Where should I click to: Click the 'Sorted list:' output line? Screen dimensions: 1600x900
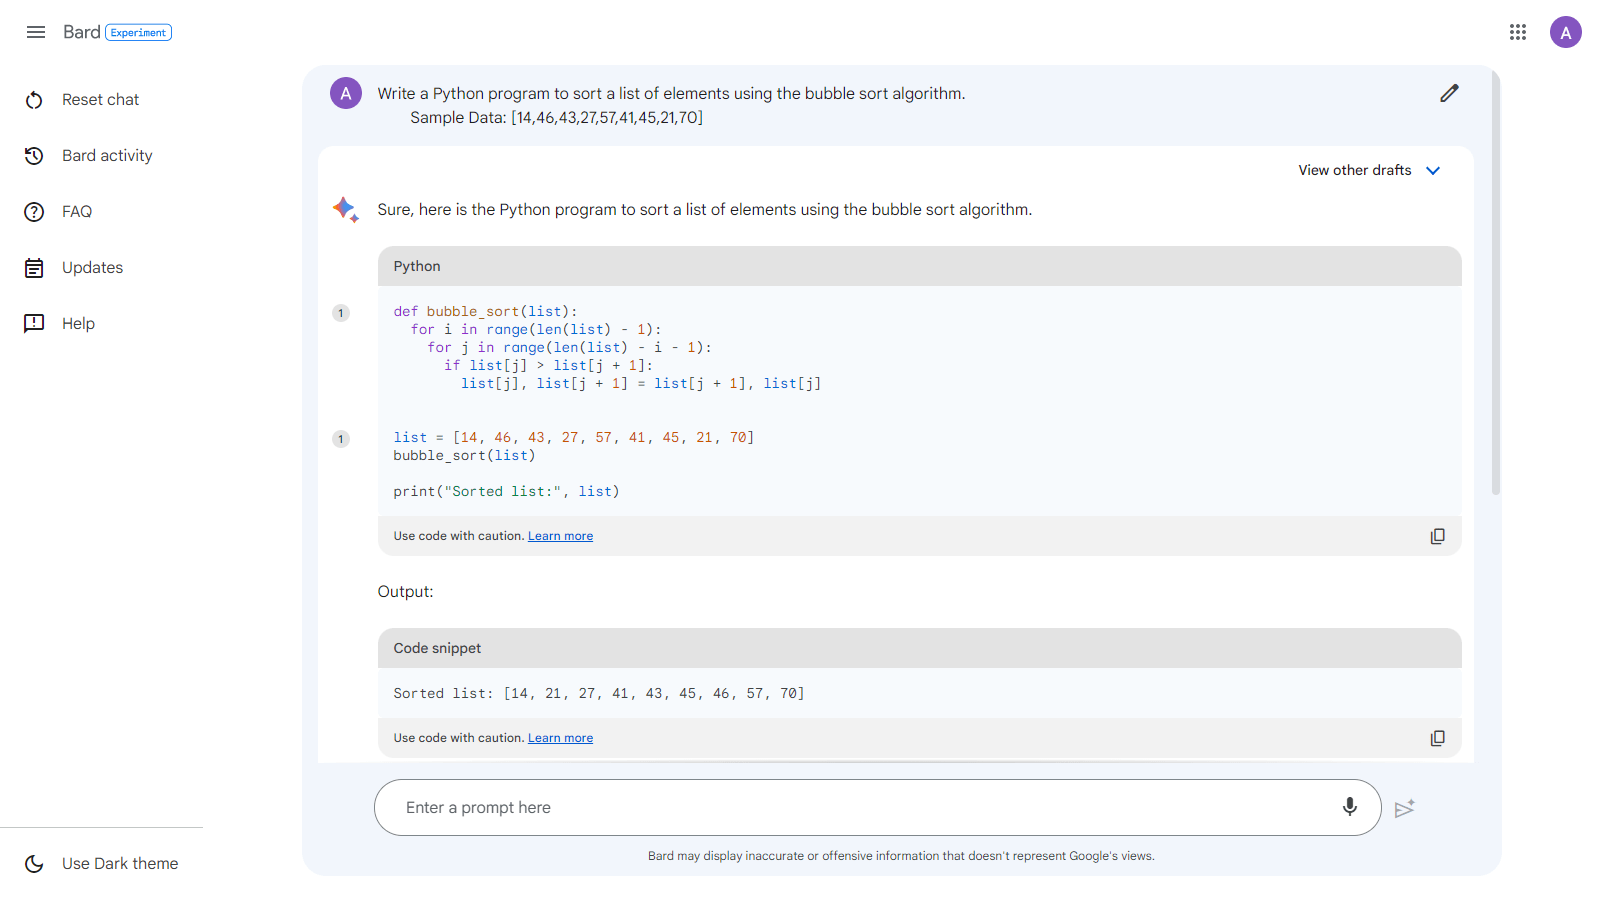click(x=599, y=693)
